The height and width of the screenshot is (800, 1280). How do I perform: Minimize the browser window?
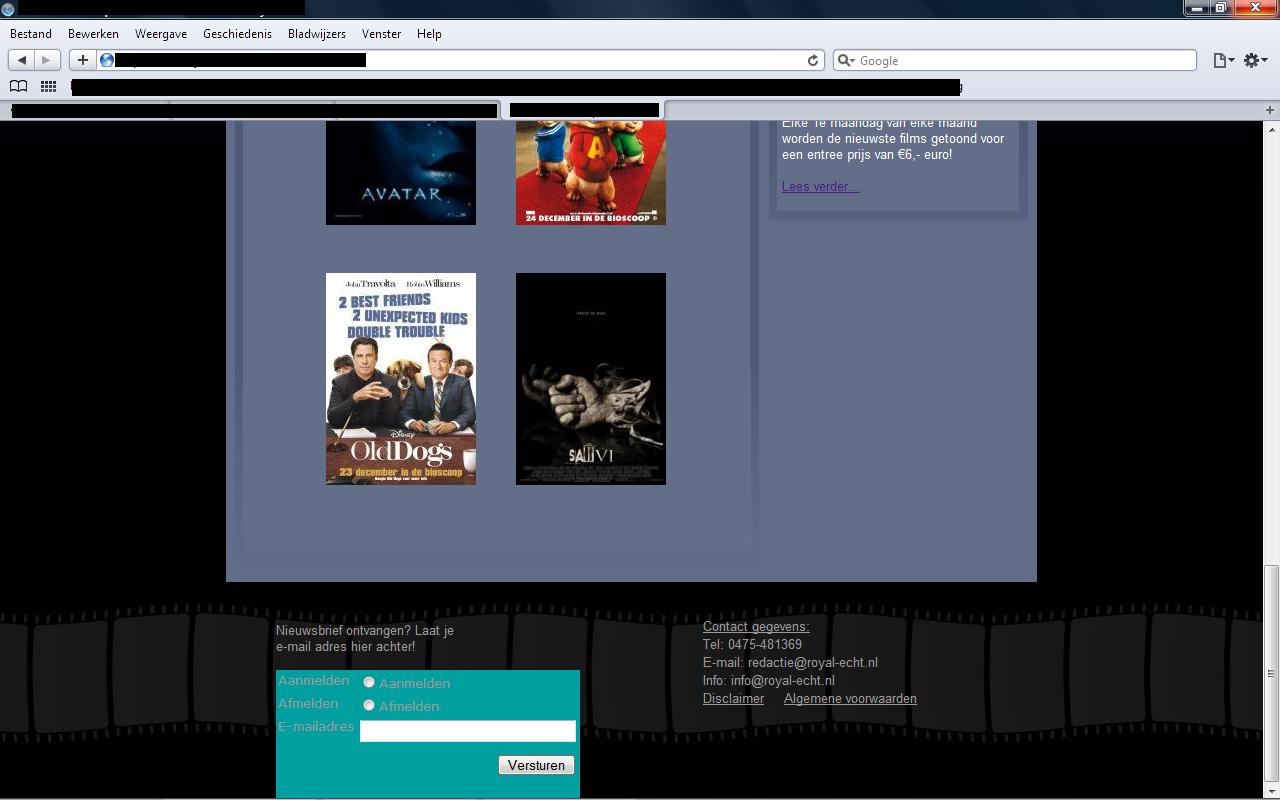[1197, 8]
